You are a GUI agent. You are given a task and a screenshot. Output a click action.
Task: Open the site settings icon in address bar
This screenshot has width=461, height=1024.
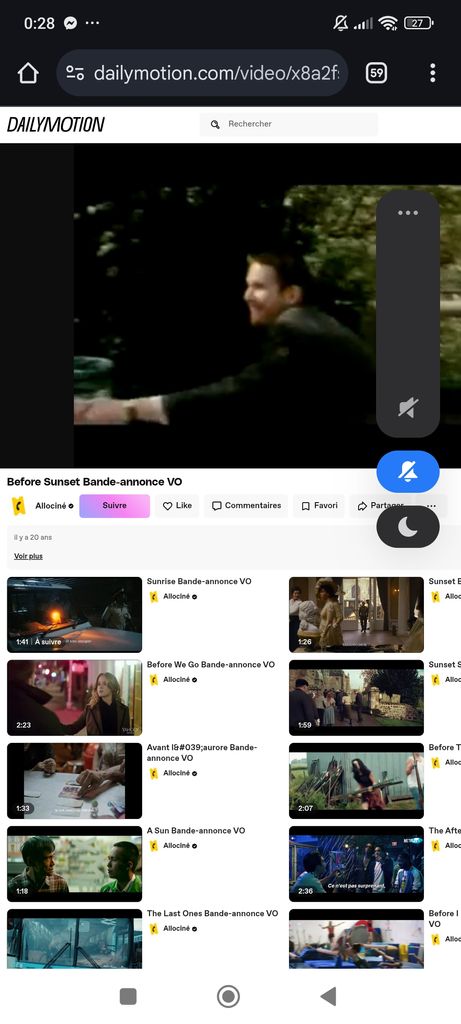pos(75,73)
